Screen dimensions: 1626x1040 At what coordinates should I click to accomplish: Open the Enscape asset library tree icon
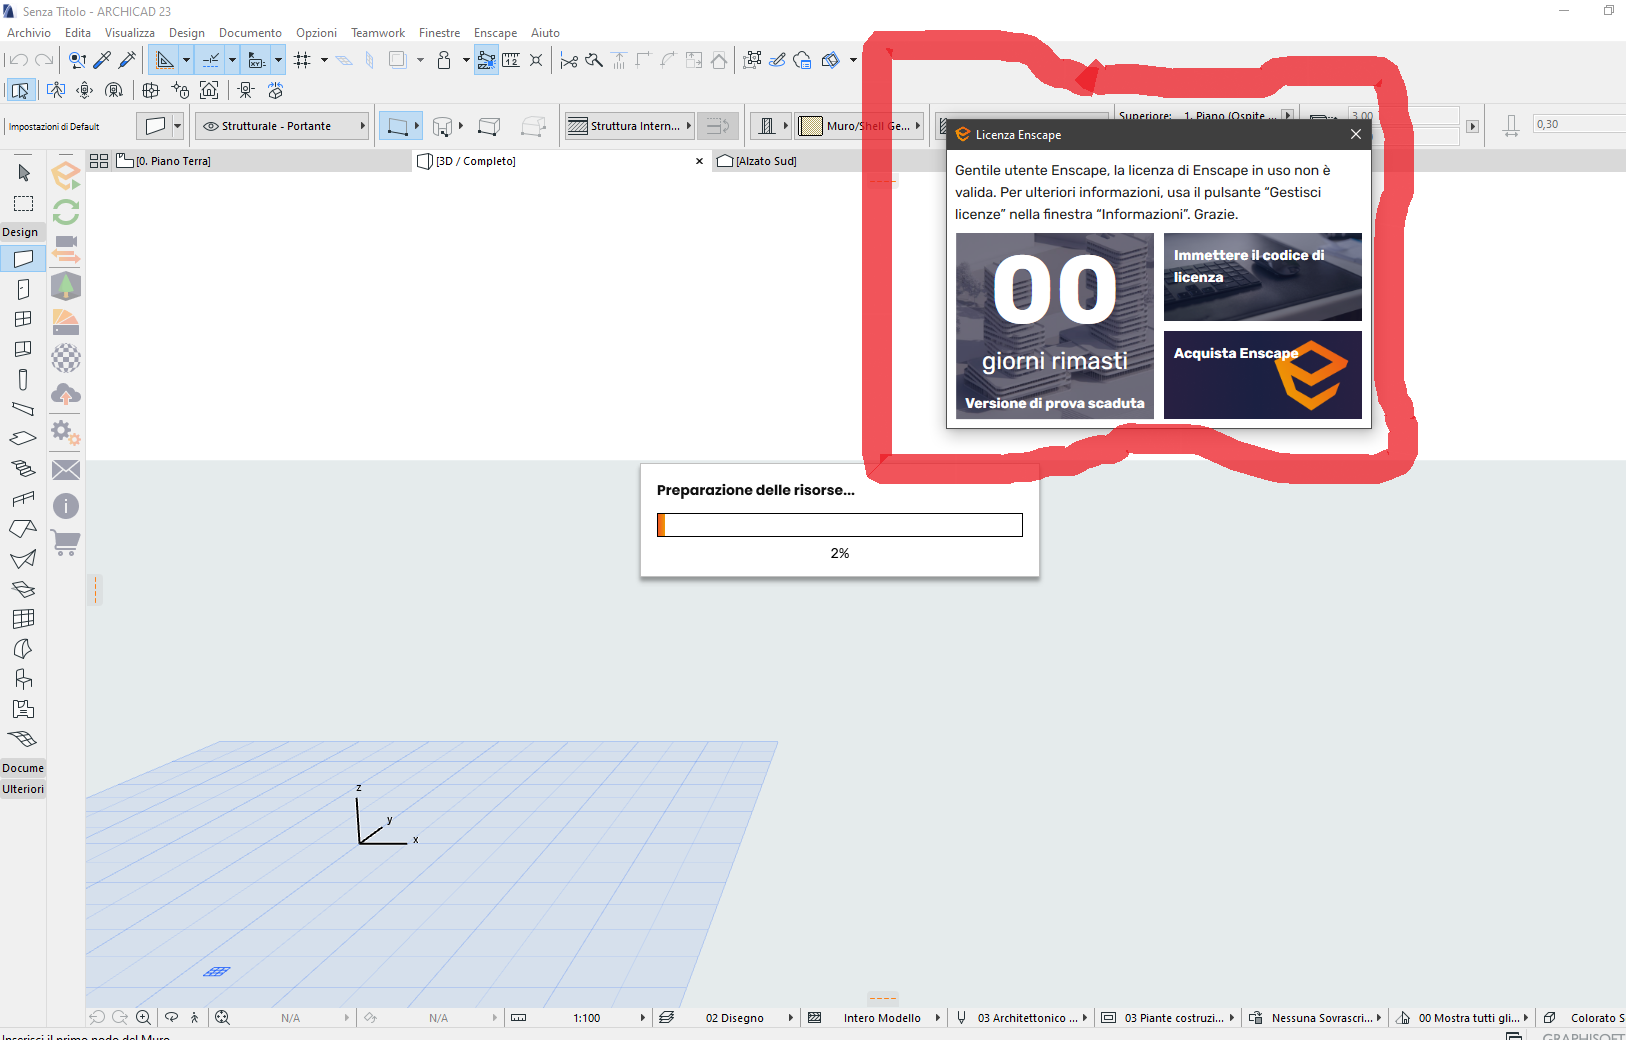(x=66, y=286)
